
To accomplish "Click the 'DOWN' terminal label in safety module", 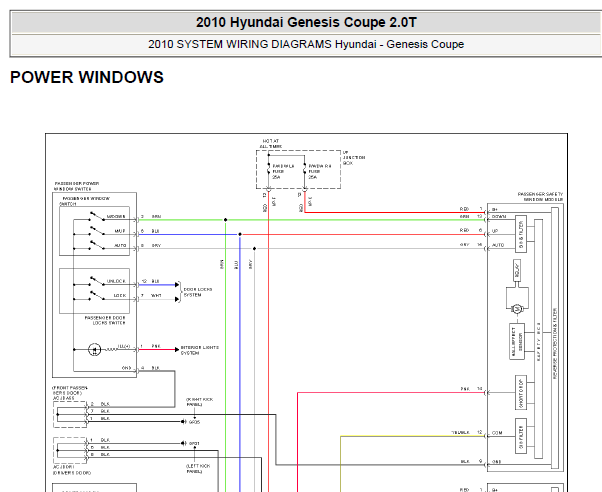I will point(499,217).
